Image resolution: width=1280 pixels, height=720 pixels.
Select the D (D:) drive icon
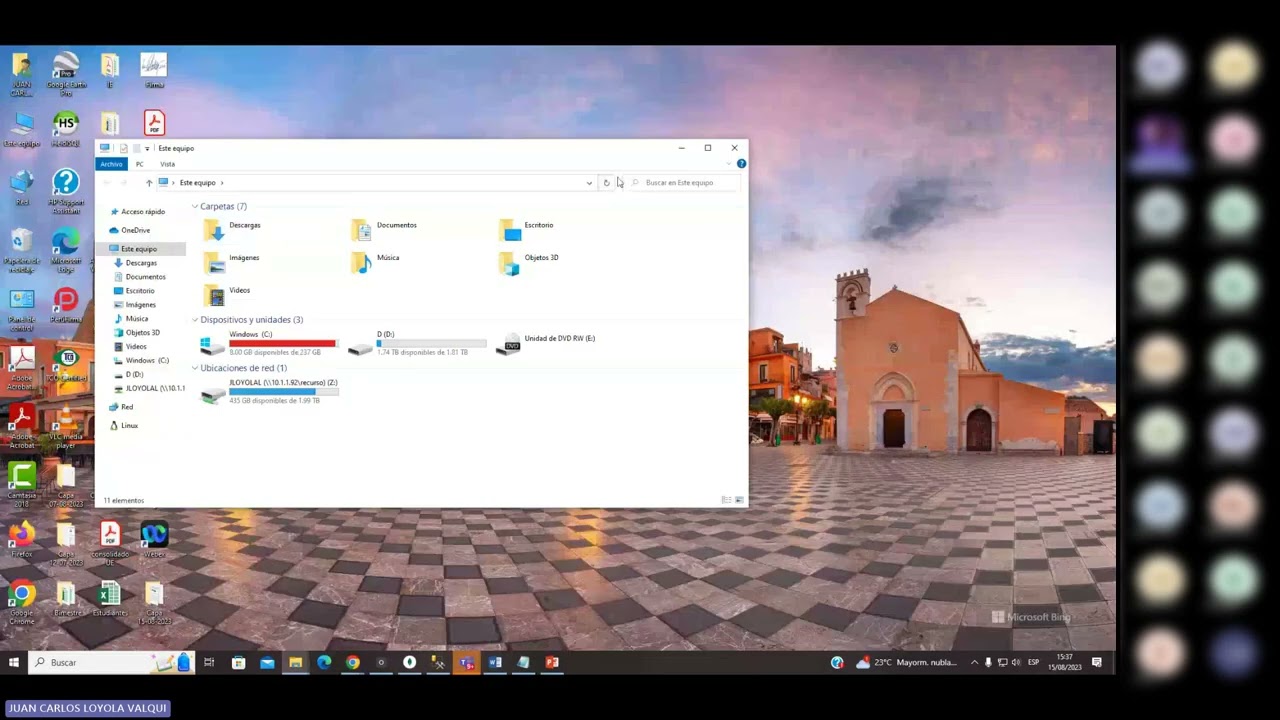click(360, 347)
